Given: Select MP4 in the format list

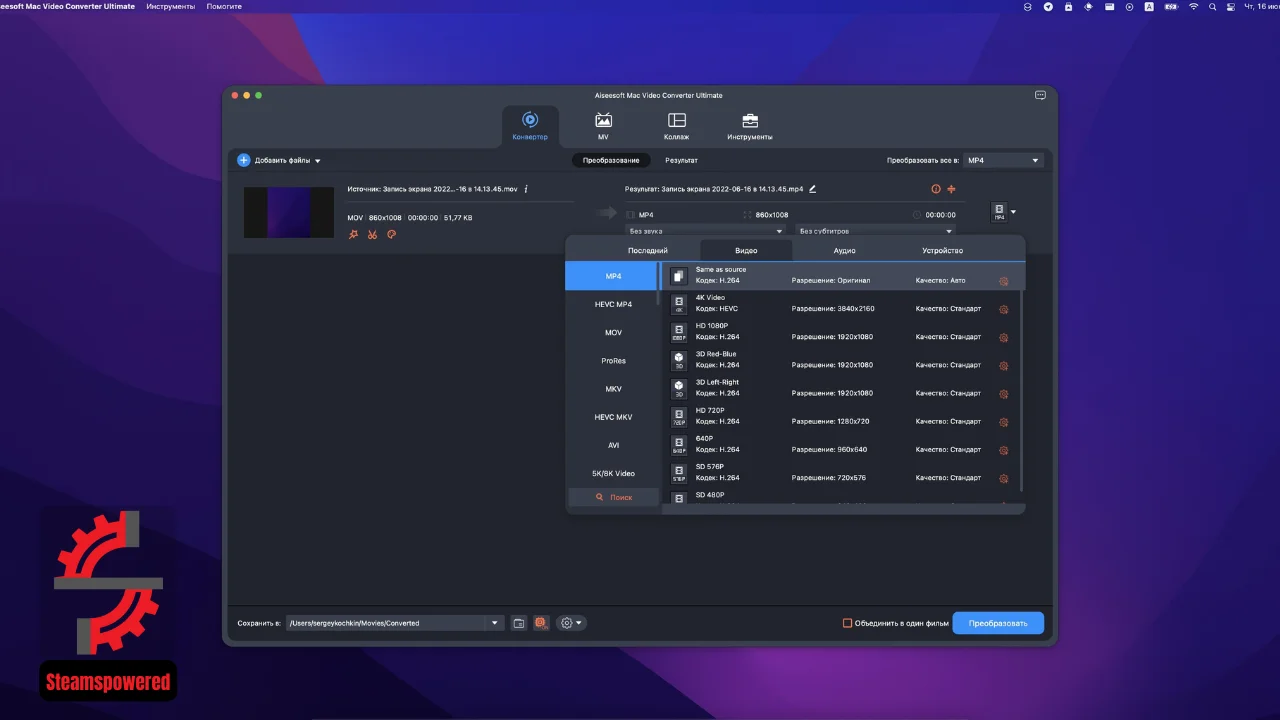Looking at the screenshot, I should coord(613,276).
